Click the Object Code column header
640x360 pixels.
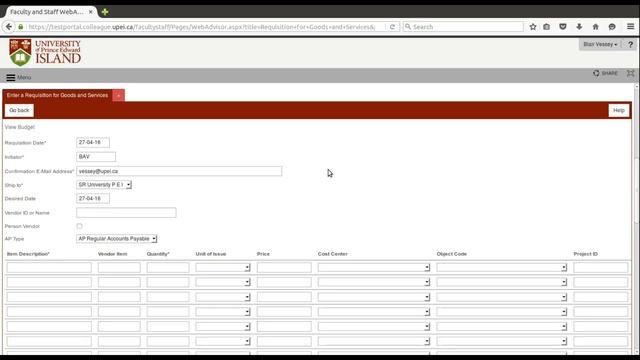[x=451, y=254]
